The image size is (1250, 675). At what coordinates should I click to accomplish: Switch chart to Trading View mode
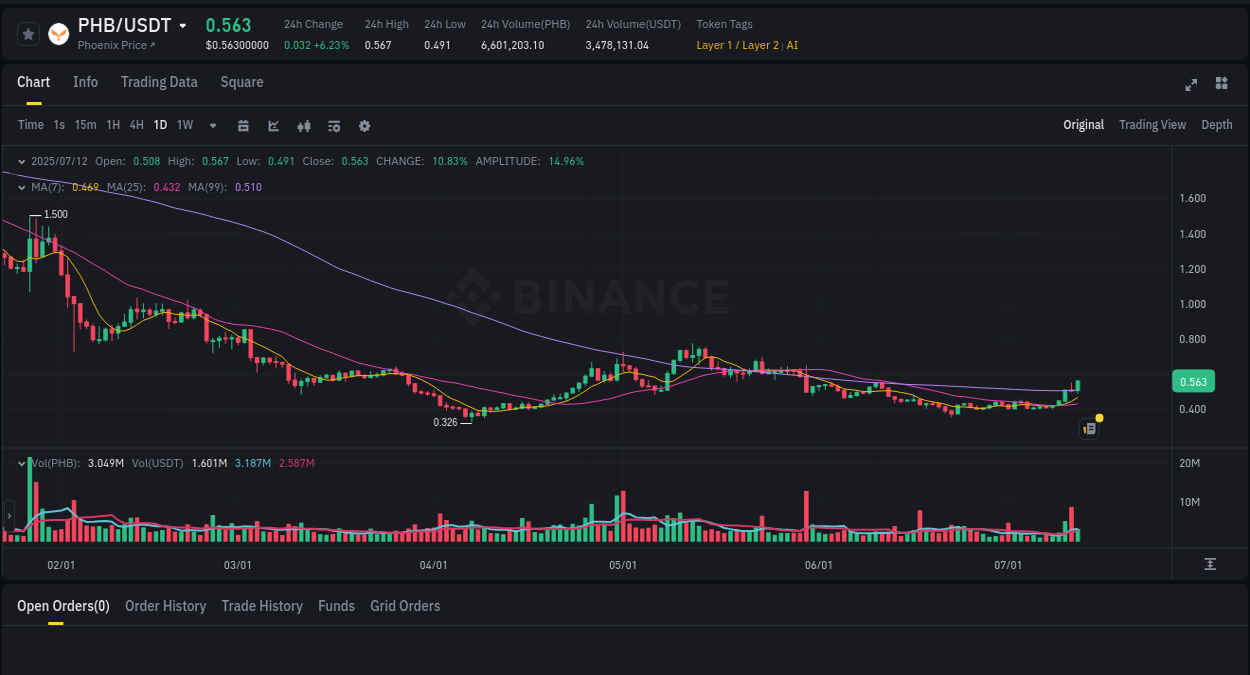(1152, 125)
